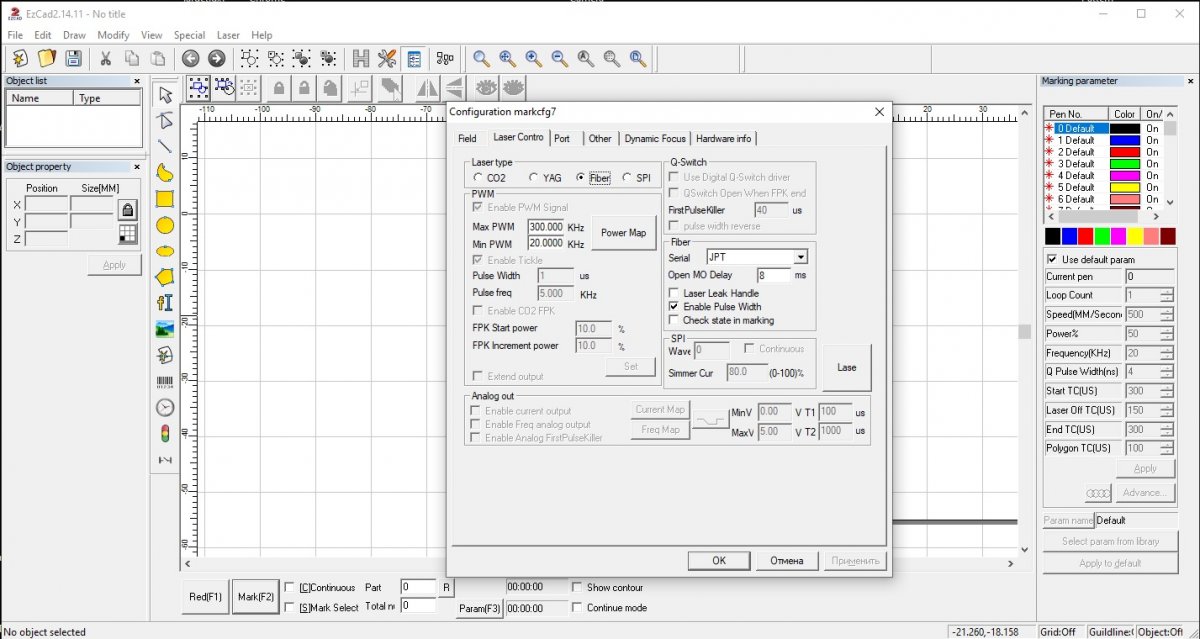Switch to the Hardware info tab
The height and width of the screenshot is (639, 1200).
click(x=724, y=138)
